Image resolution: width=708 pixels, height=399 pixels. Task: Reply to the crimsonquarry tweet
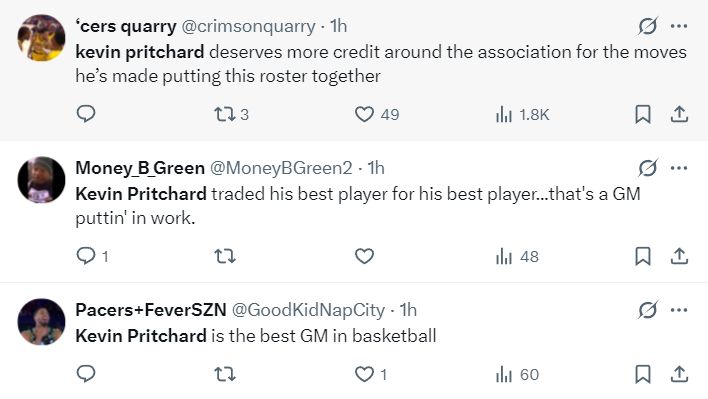point(86,114)
